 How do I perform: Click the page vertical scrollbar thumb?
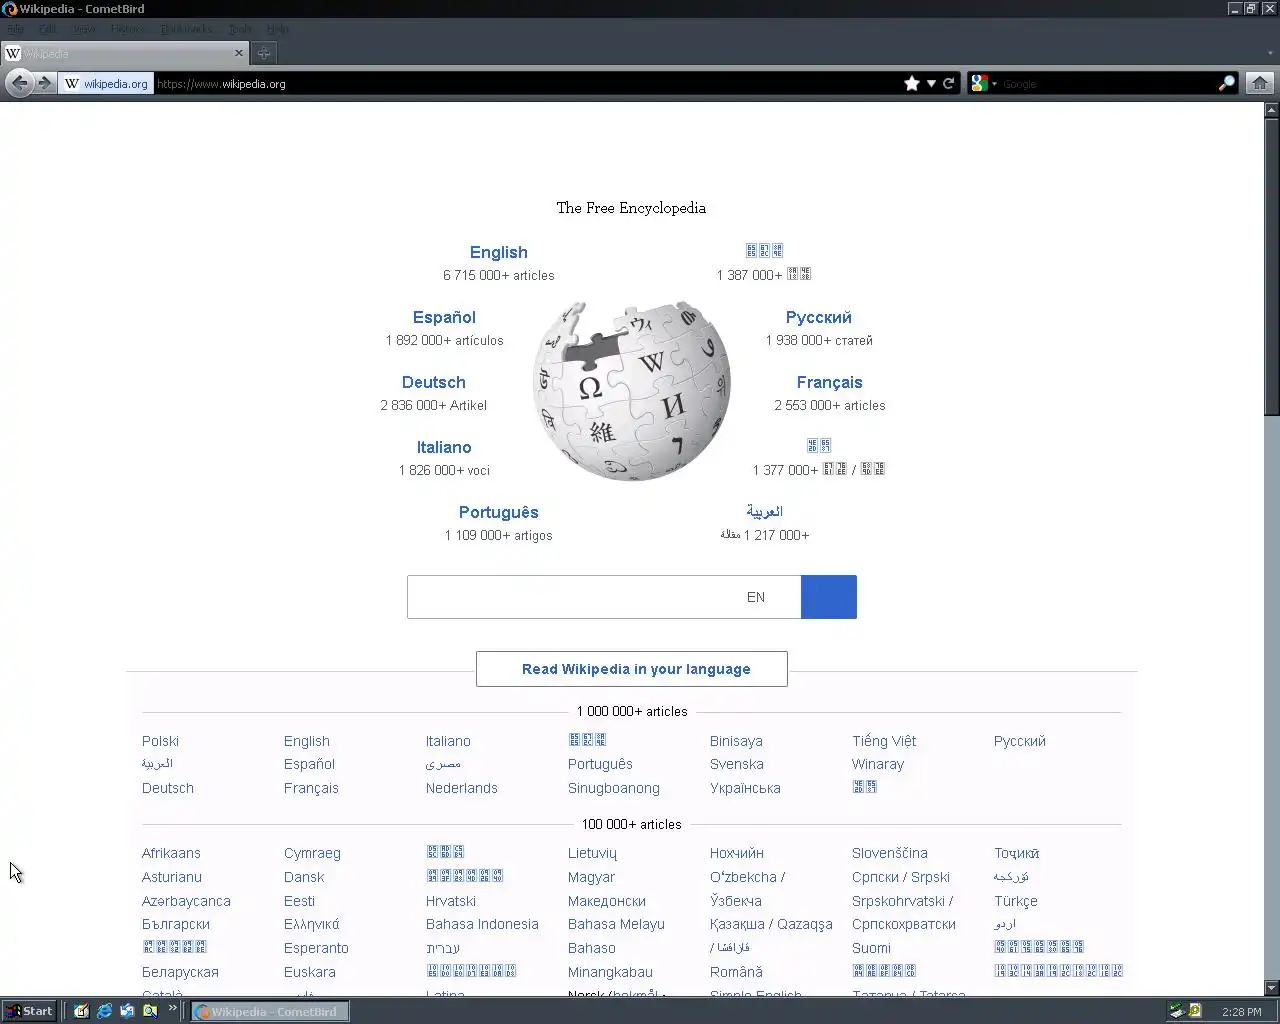pyautogui.click(x=1272, y=266)
